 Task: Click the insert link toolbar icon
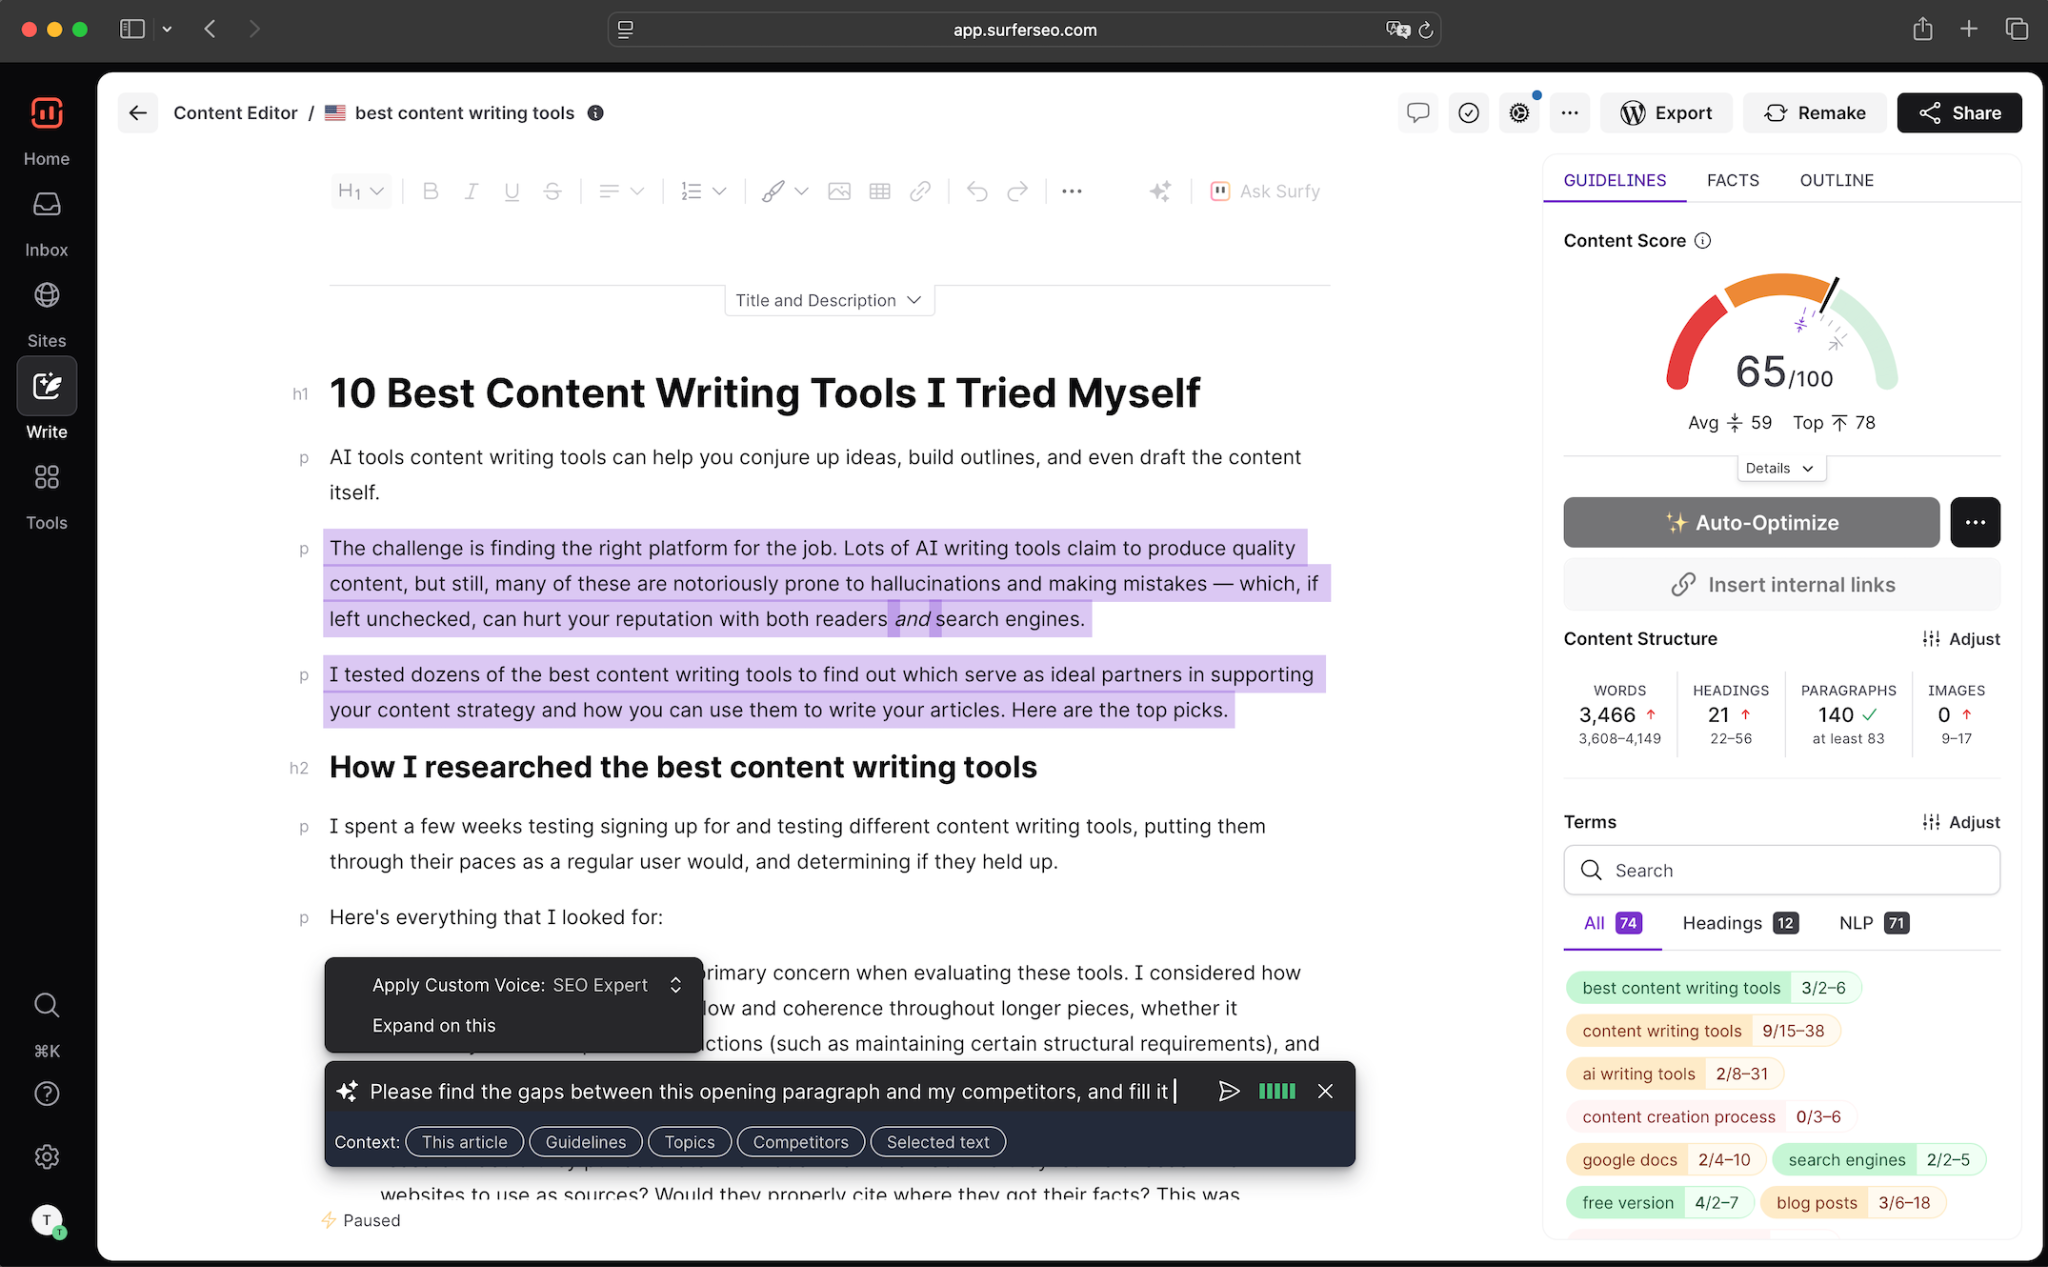point(920,191)
